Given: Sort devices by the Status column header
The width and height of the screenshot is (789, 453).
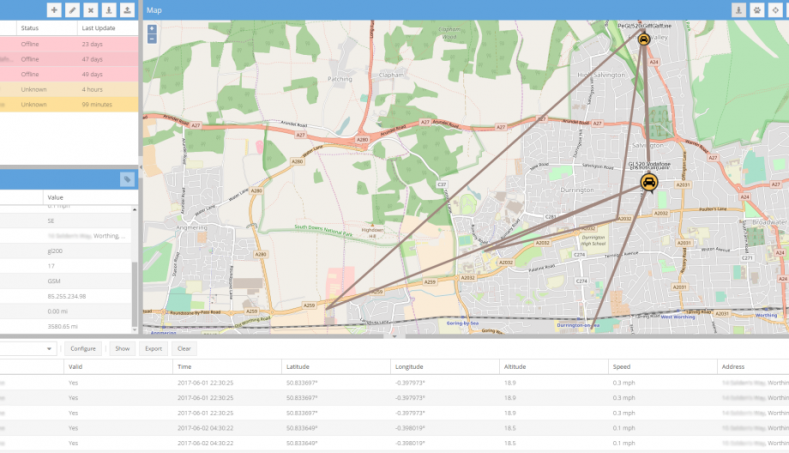Looking at the screenshot, I should [x=47, y=28].
